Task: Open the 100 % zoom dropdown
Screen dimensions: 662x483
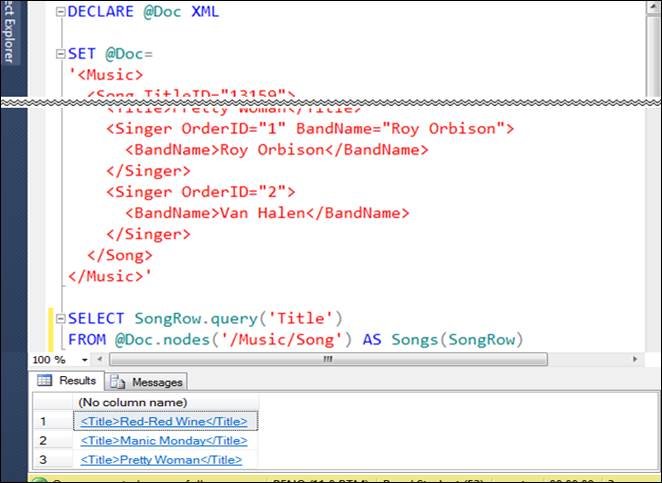Action: pyautogui.click(x=84, y=360)
